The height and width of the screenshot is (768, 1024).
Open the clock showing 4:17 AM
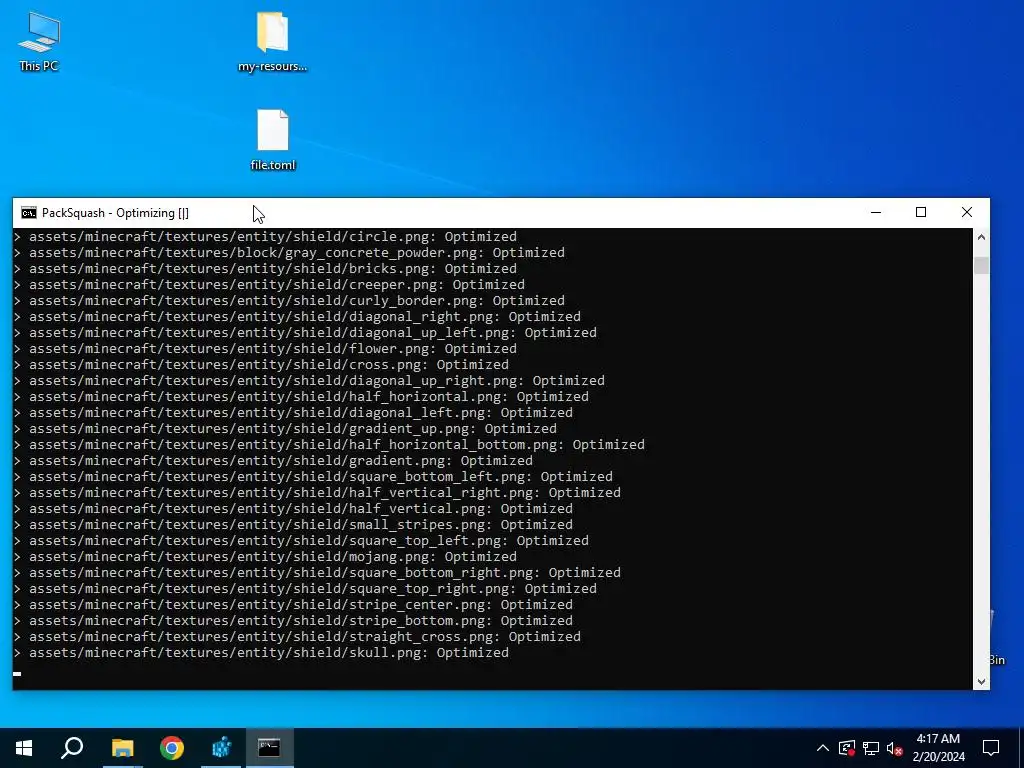point(938,748)
